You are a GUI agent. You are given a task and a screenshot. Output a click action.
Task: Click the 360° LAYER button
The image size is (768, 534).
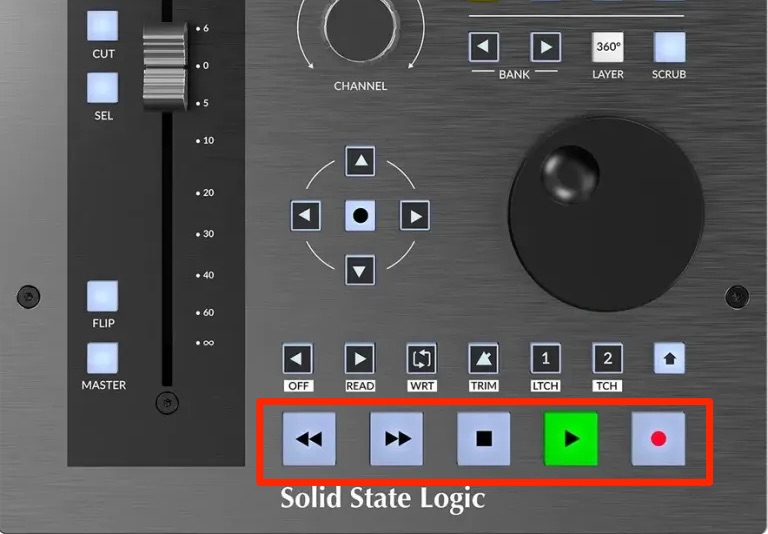tap(608, 47)
